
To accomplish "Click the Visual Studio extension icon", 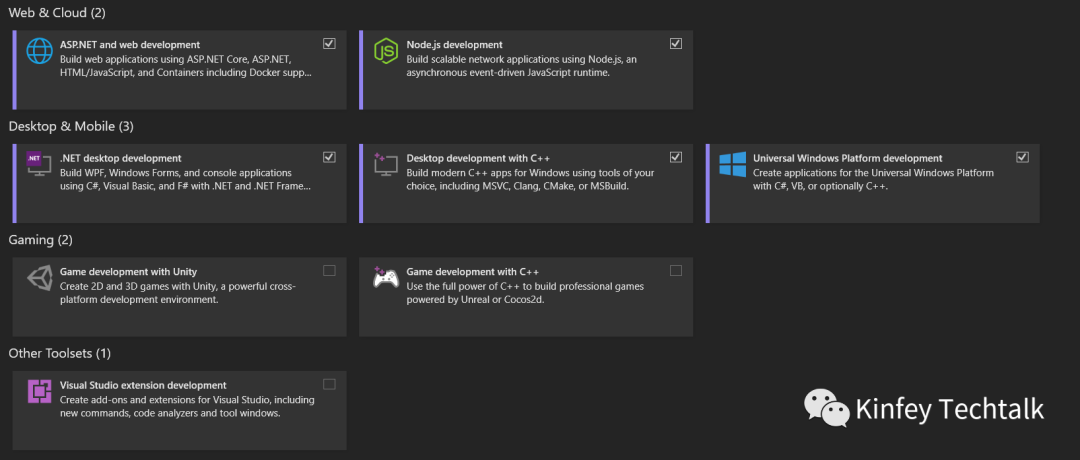I will [x=39, y=391].
